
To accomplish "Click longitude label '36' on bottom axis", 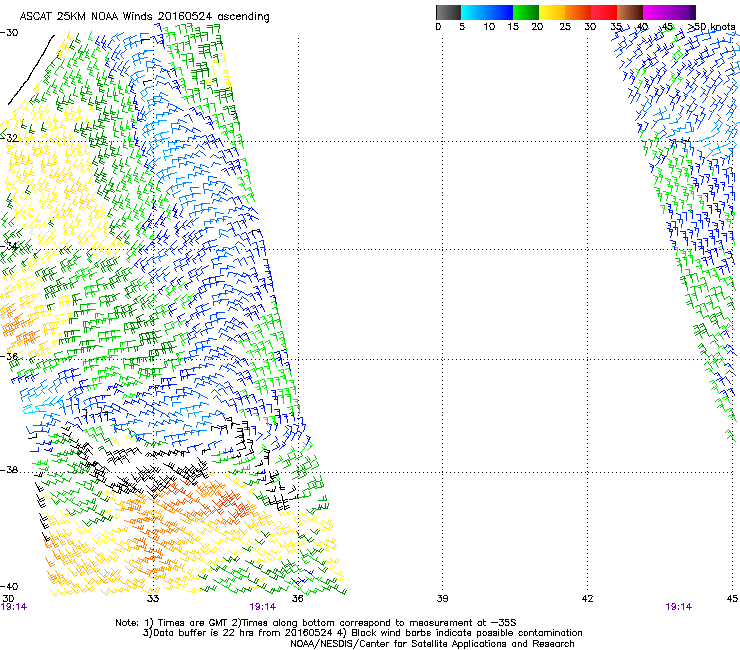I will pyautogui.click(x=298, y=599).
